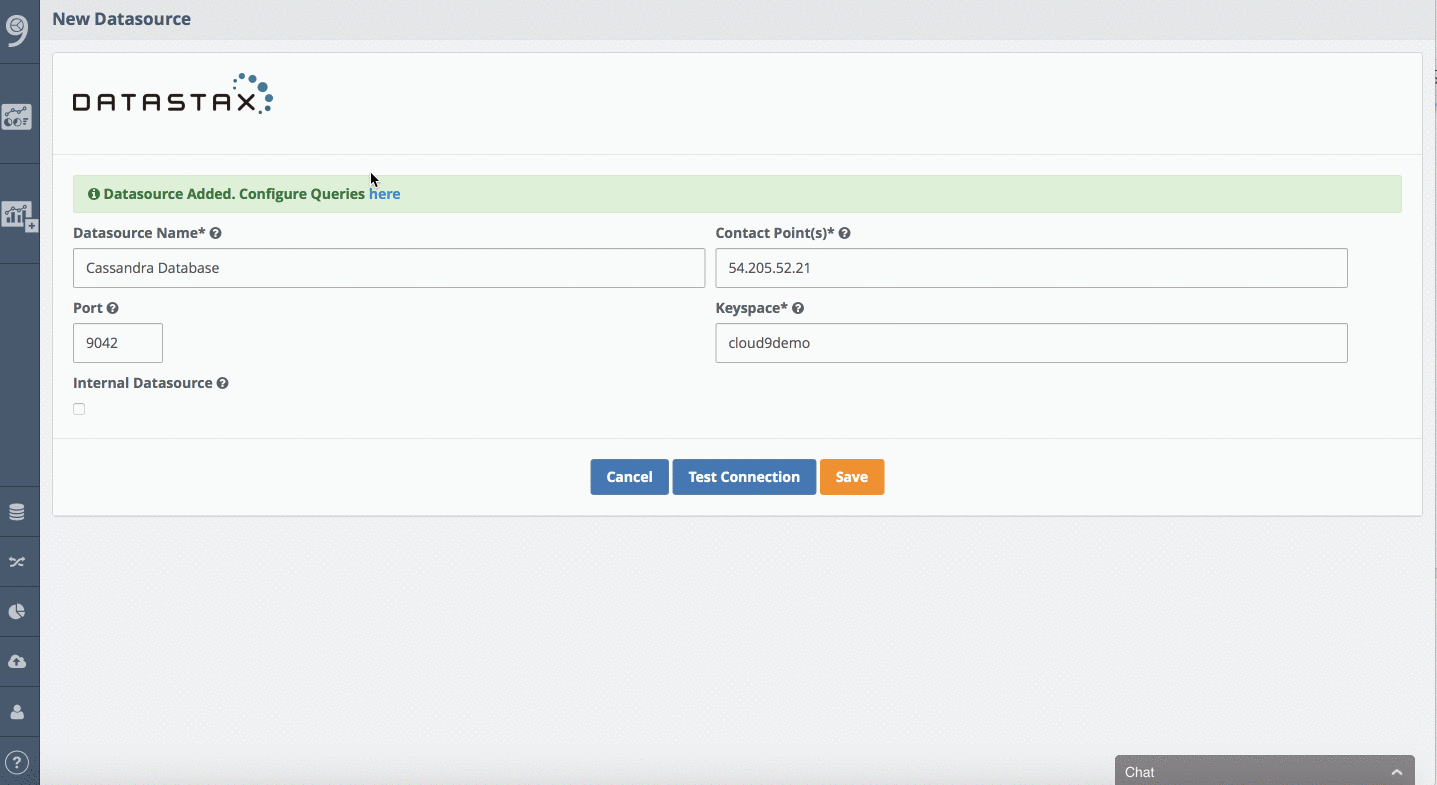Click the DataStax logo
Screen dimensions: 1437x785
coord(173,94)
